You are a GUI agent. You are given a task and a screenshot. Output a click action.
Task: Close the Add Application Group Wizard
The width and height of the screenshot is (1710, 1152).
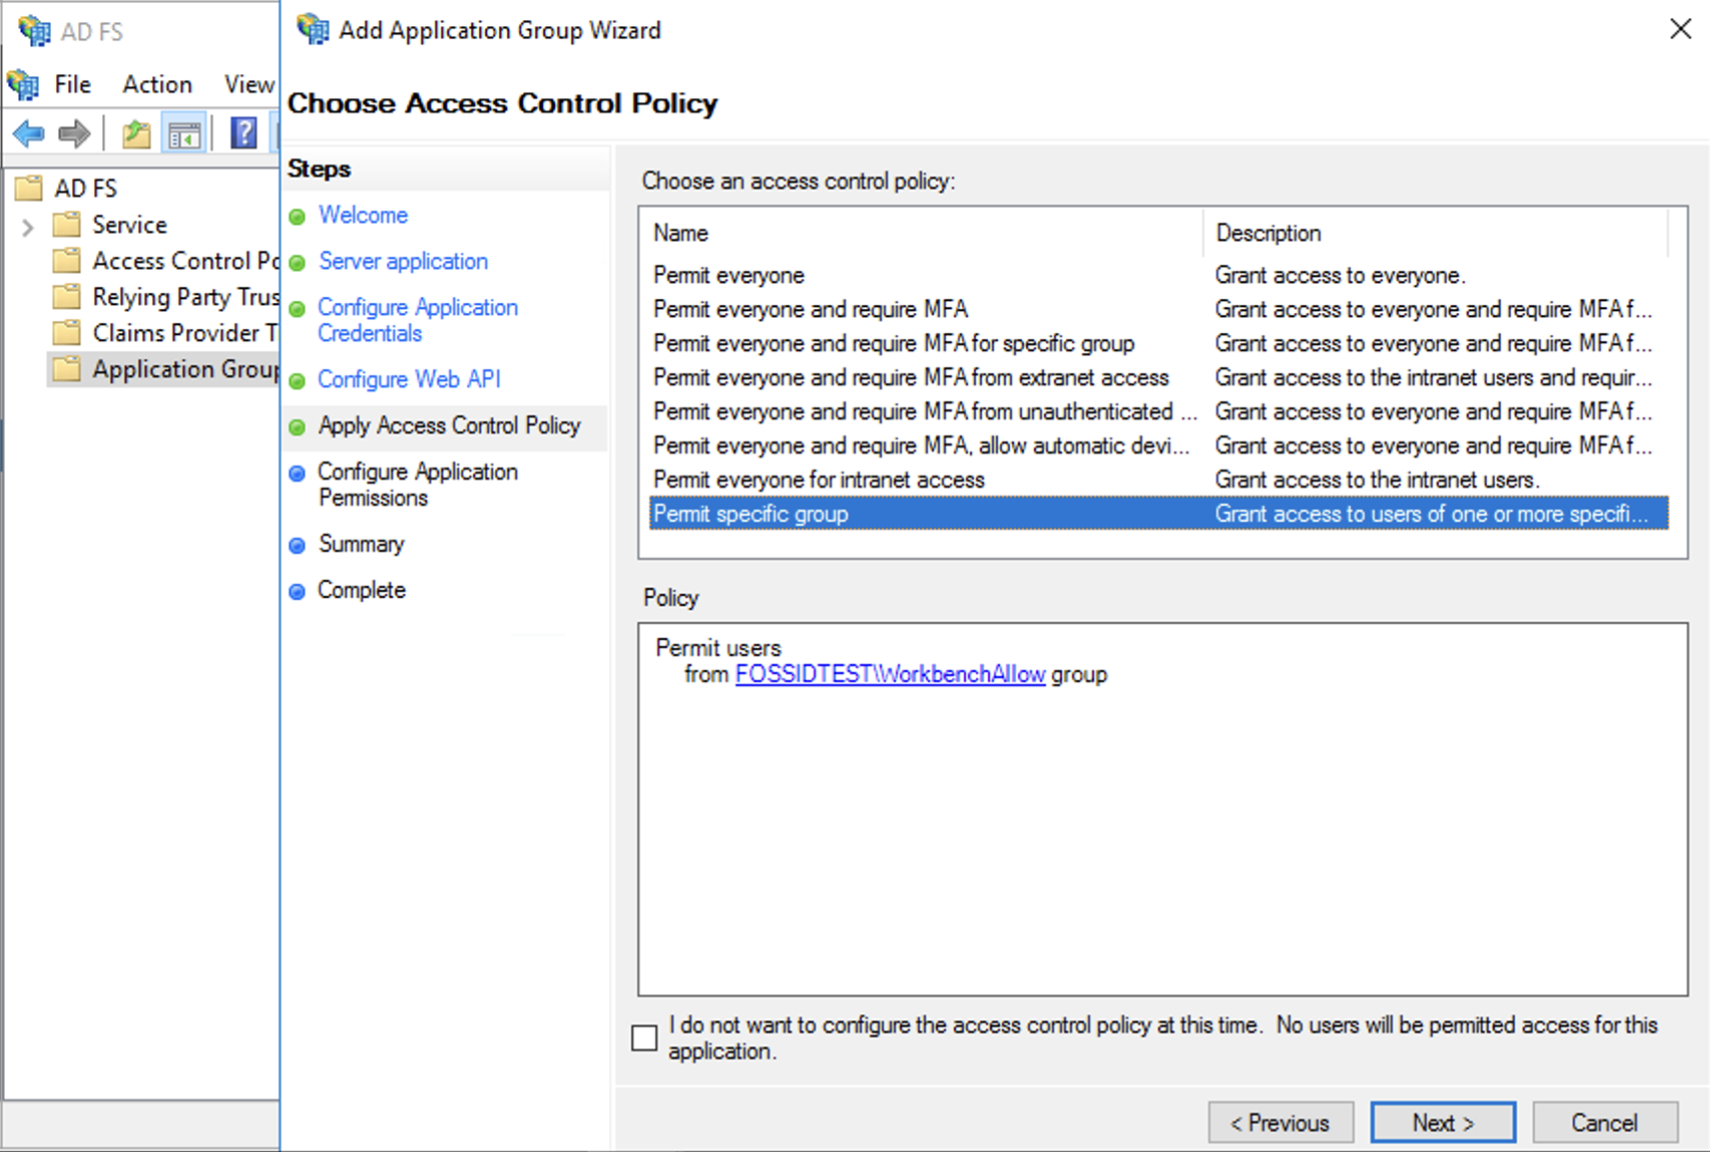point(1680,29)
